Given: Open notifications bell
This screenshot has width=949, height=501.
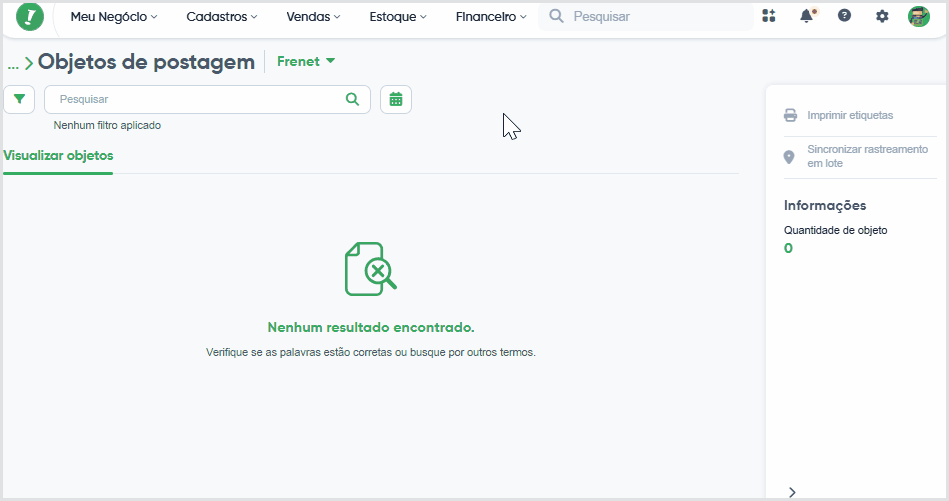Looking at the screenshot, I should click(x=807, y=16).
